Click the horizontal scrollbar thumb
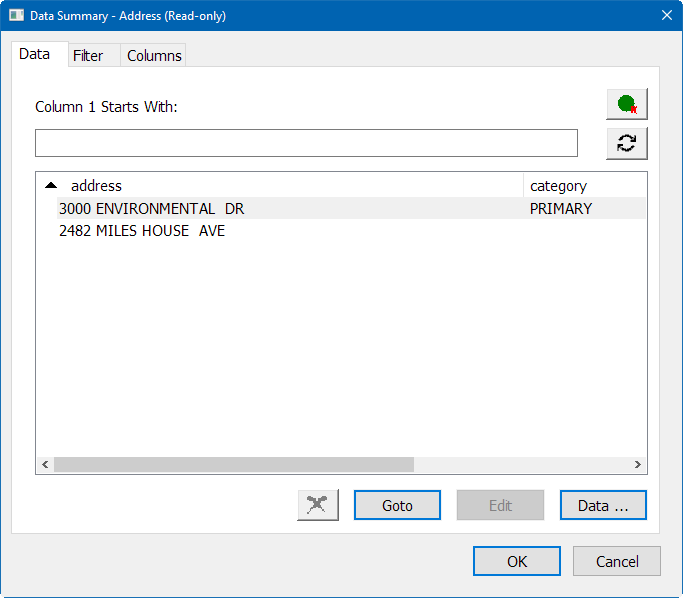The image size is (683, 598). tap(233, 465)
